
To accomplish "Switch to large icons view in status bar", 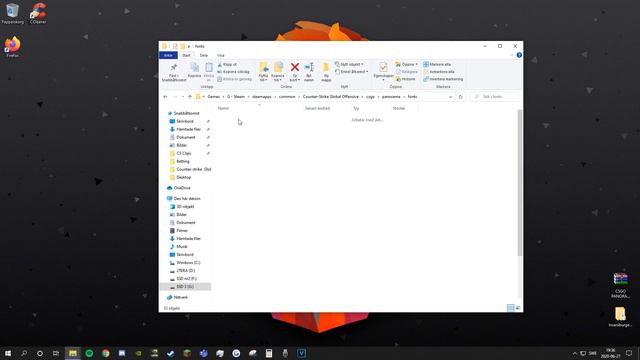I will click(x=518, y=308).
